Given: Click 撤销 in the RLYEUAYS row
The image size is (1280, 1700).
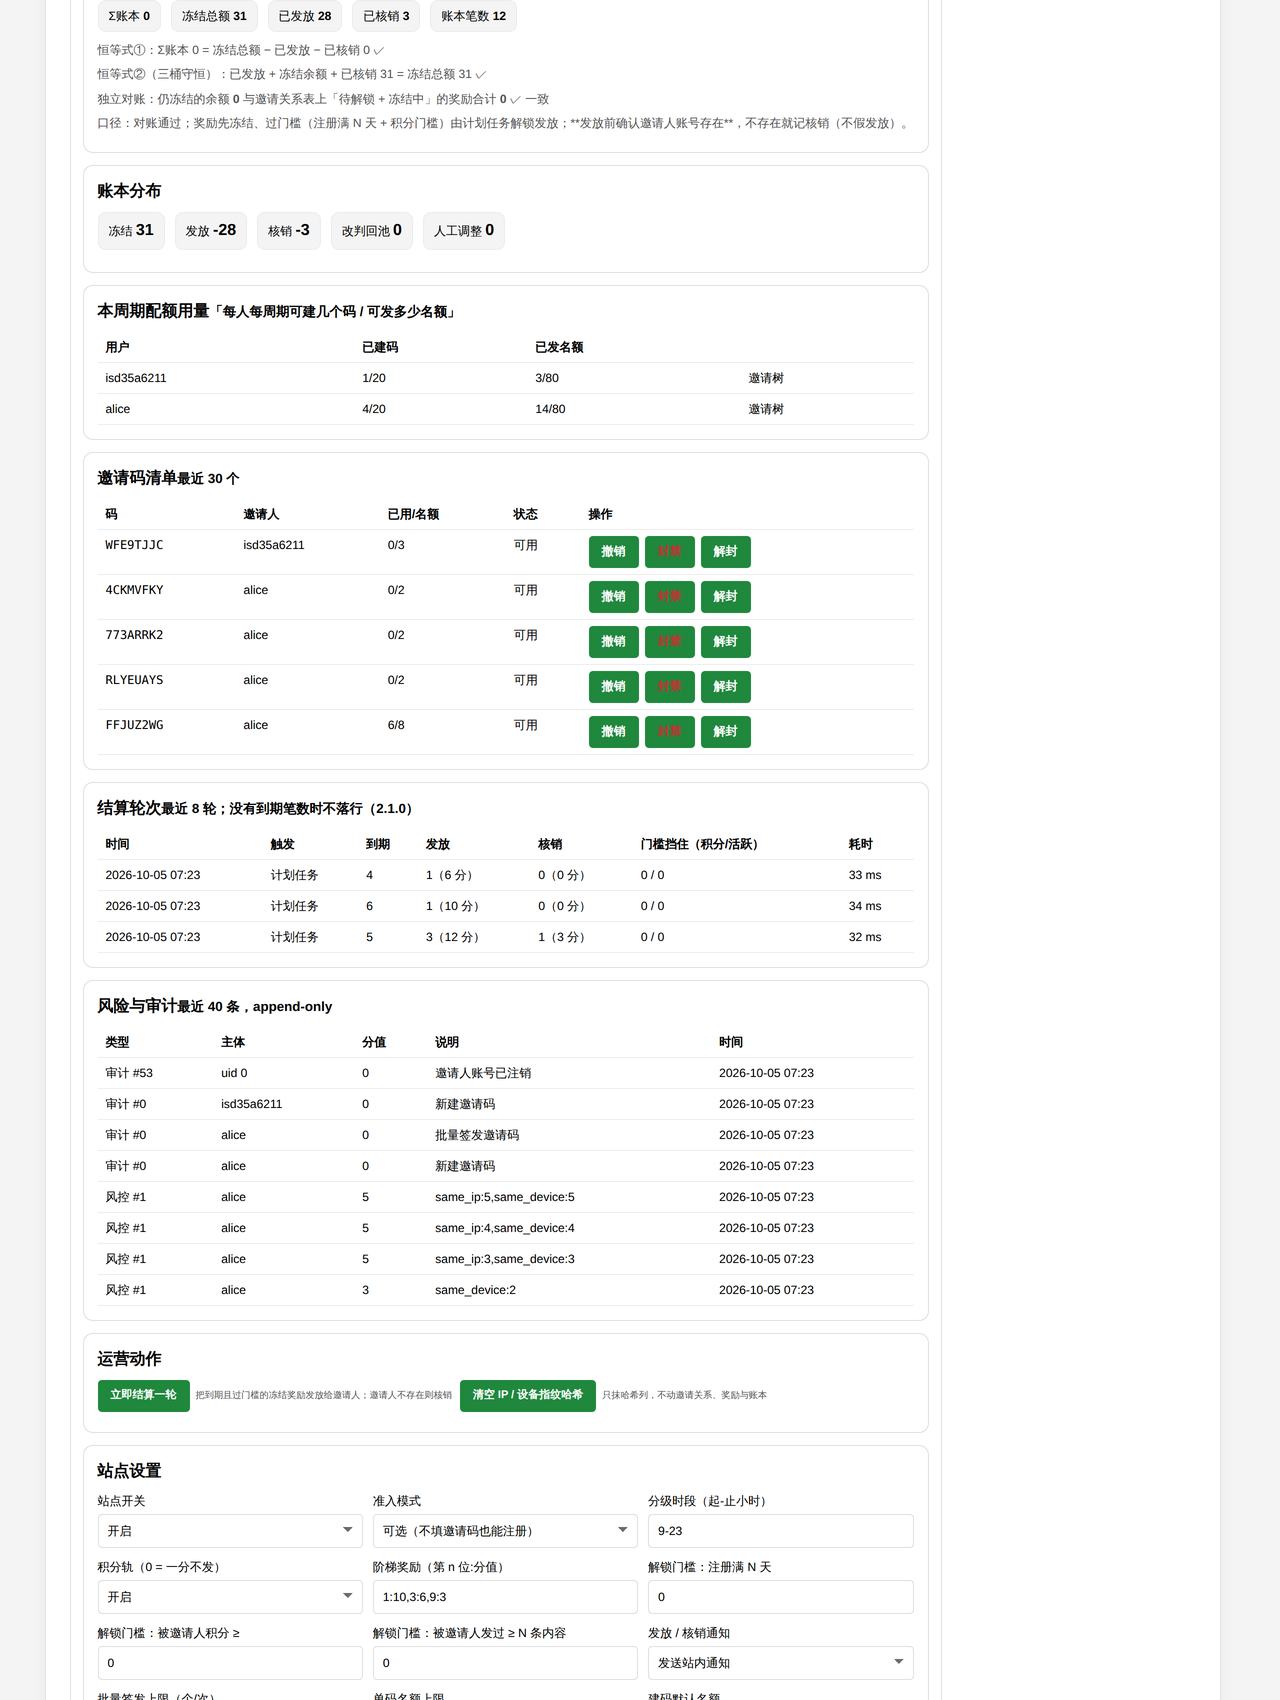Looking at the screenshot, I should [x=613, y=686].
